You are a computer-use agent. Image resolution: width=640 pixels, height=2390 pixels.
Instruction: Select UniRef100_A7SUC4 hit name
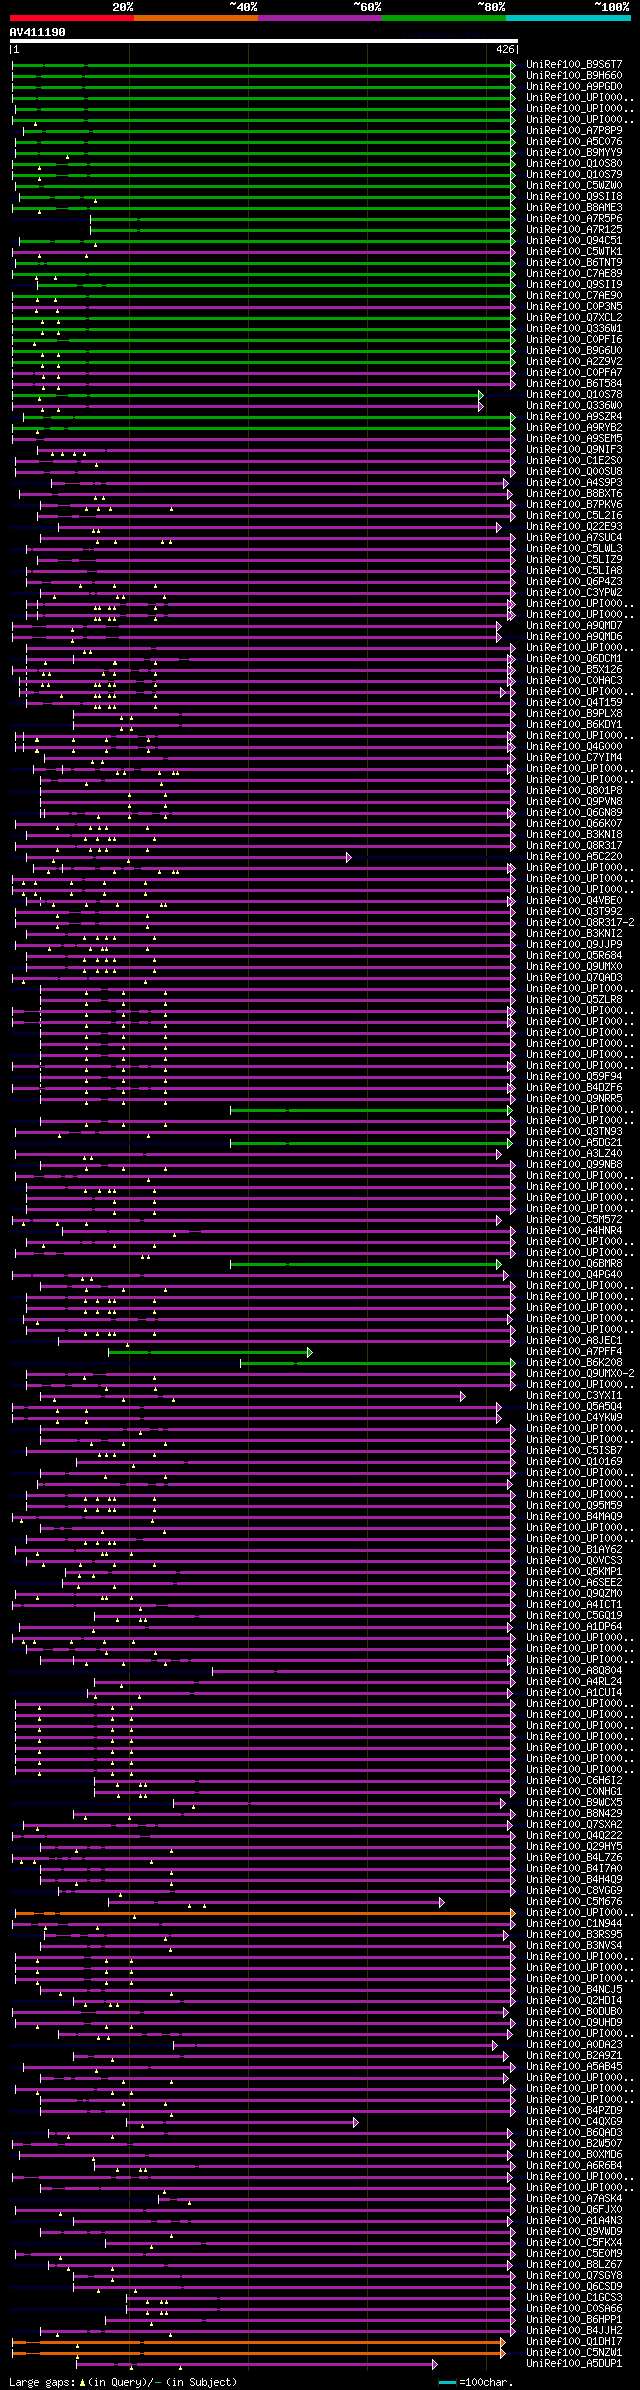(x=574, y=537)
